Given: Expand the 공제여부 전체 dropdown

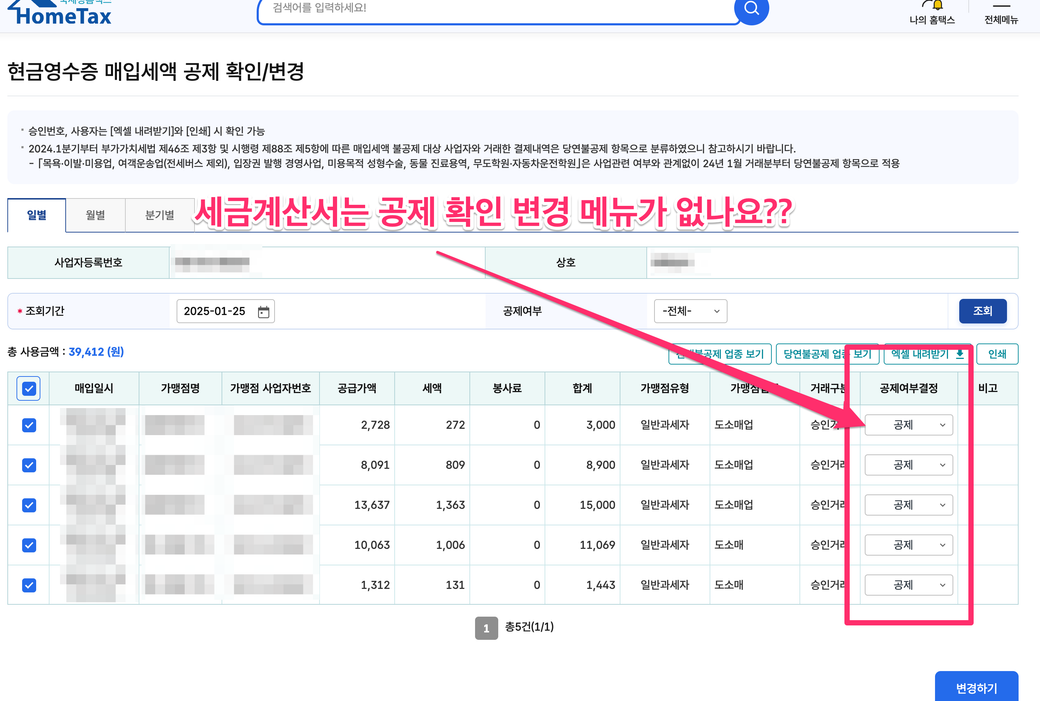Looking at the screenshot, I should pos(690,311).
